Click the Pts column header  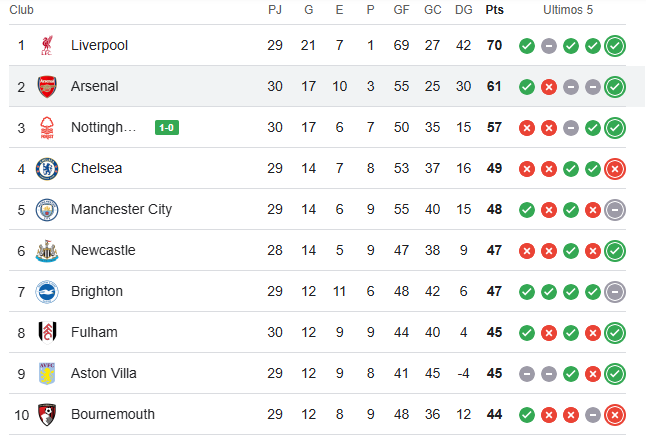[494, 10]
